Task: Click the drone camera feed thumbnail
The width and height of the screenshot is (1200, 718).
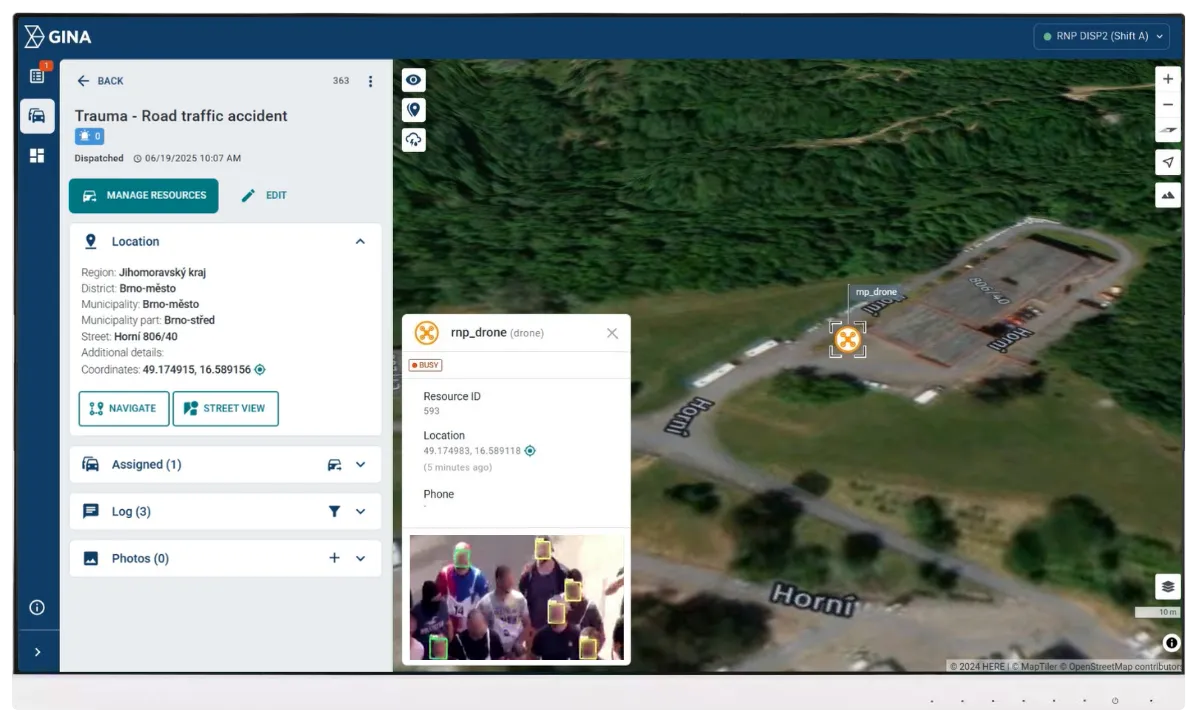Action: (516, 597)
